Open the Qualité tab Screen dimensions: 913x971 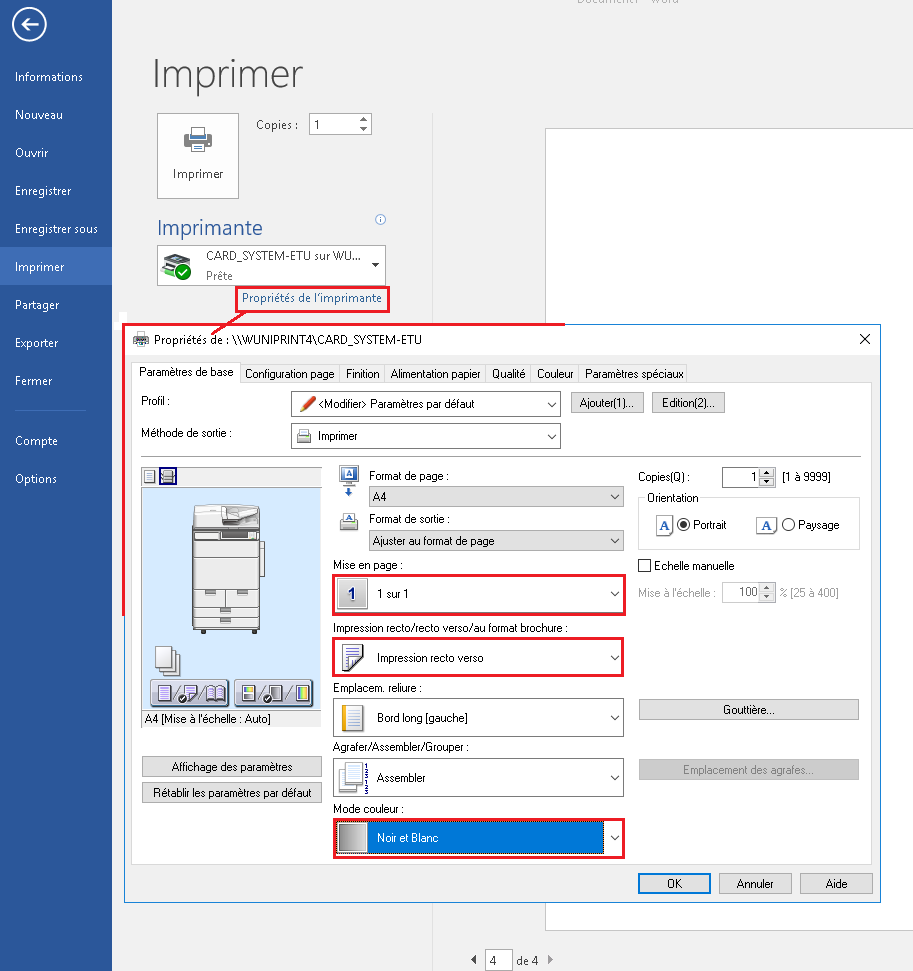click(x=508, y=374)
